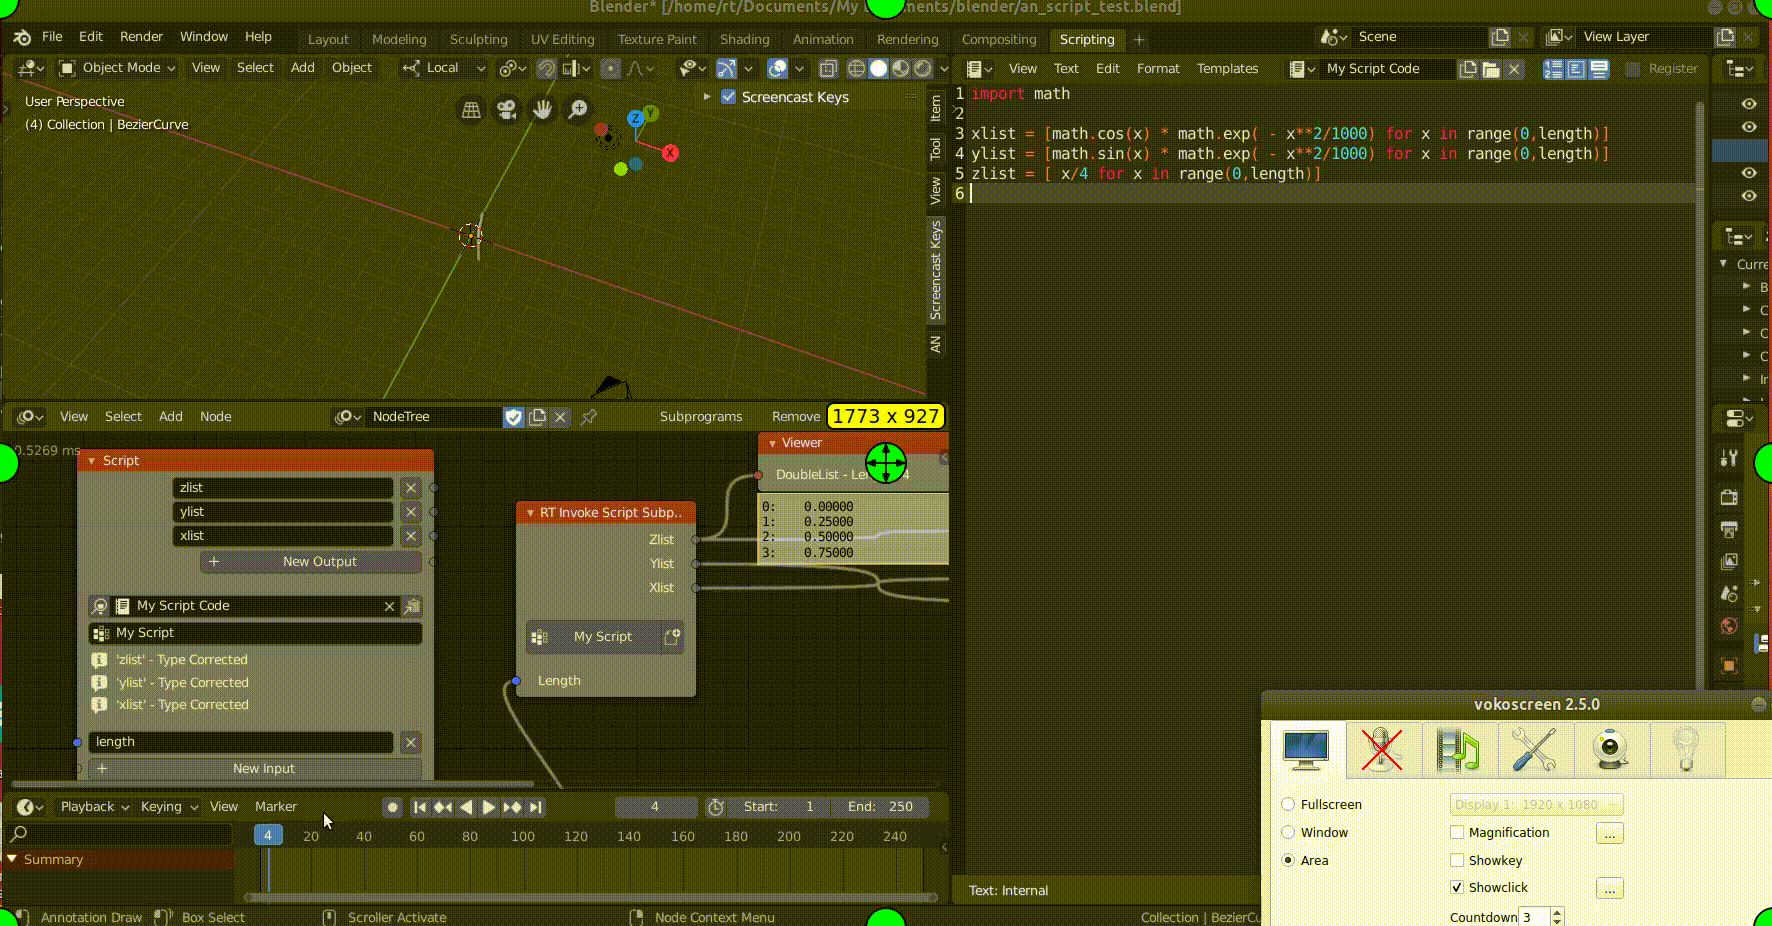1772x926 pixels.
Task: Click the fake user shield icon for NodeTree
Action: 513,417
